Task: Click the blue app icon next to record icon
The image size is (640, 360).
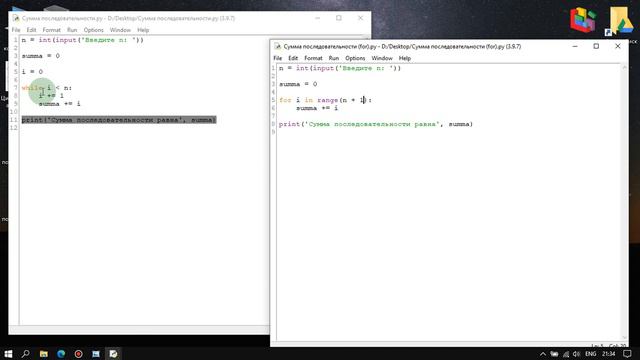Action: pos(96,353)
